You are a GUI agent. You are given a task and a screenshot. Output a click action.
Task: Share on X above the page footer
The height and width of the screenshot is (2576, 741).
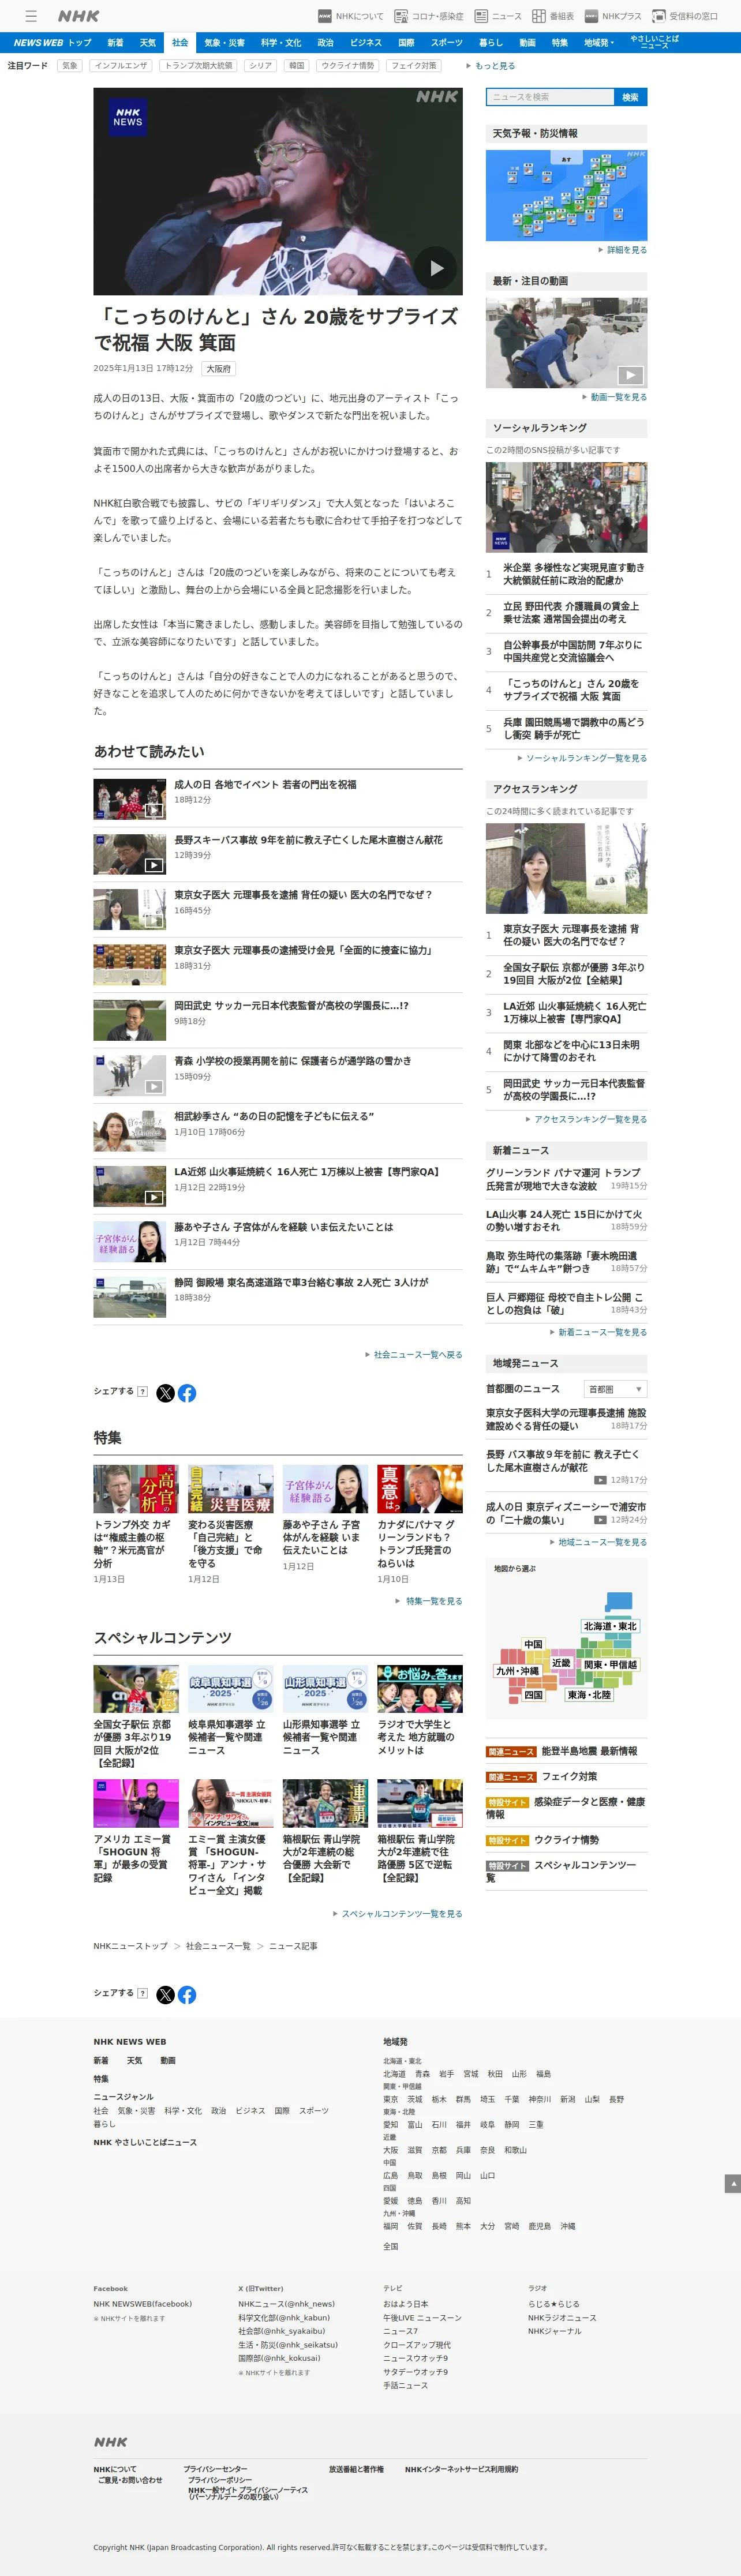pyautogui.click(x=166, y=1995)
